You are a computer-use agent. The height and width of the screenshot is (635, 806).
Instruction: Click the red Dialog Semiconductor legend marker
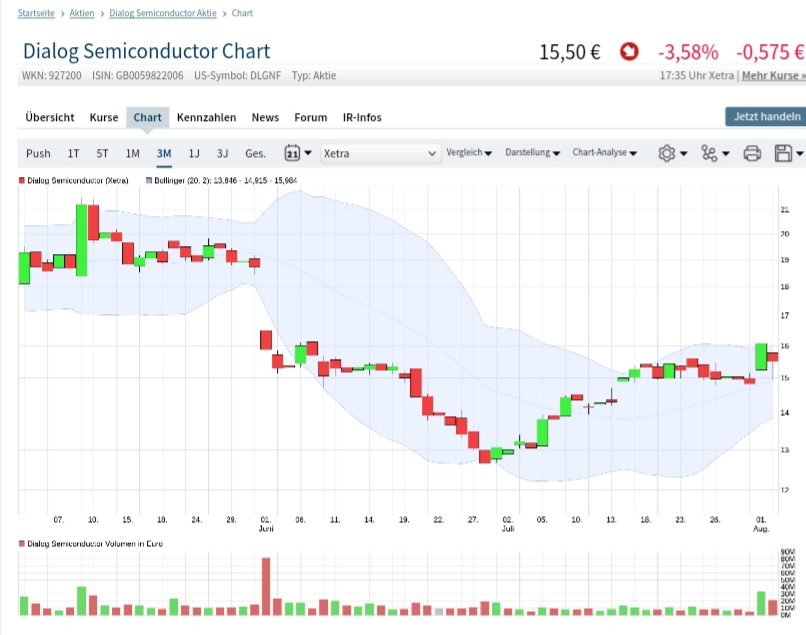pyautogui.click(x=22, y=181)
